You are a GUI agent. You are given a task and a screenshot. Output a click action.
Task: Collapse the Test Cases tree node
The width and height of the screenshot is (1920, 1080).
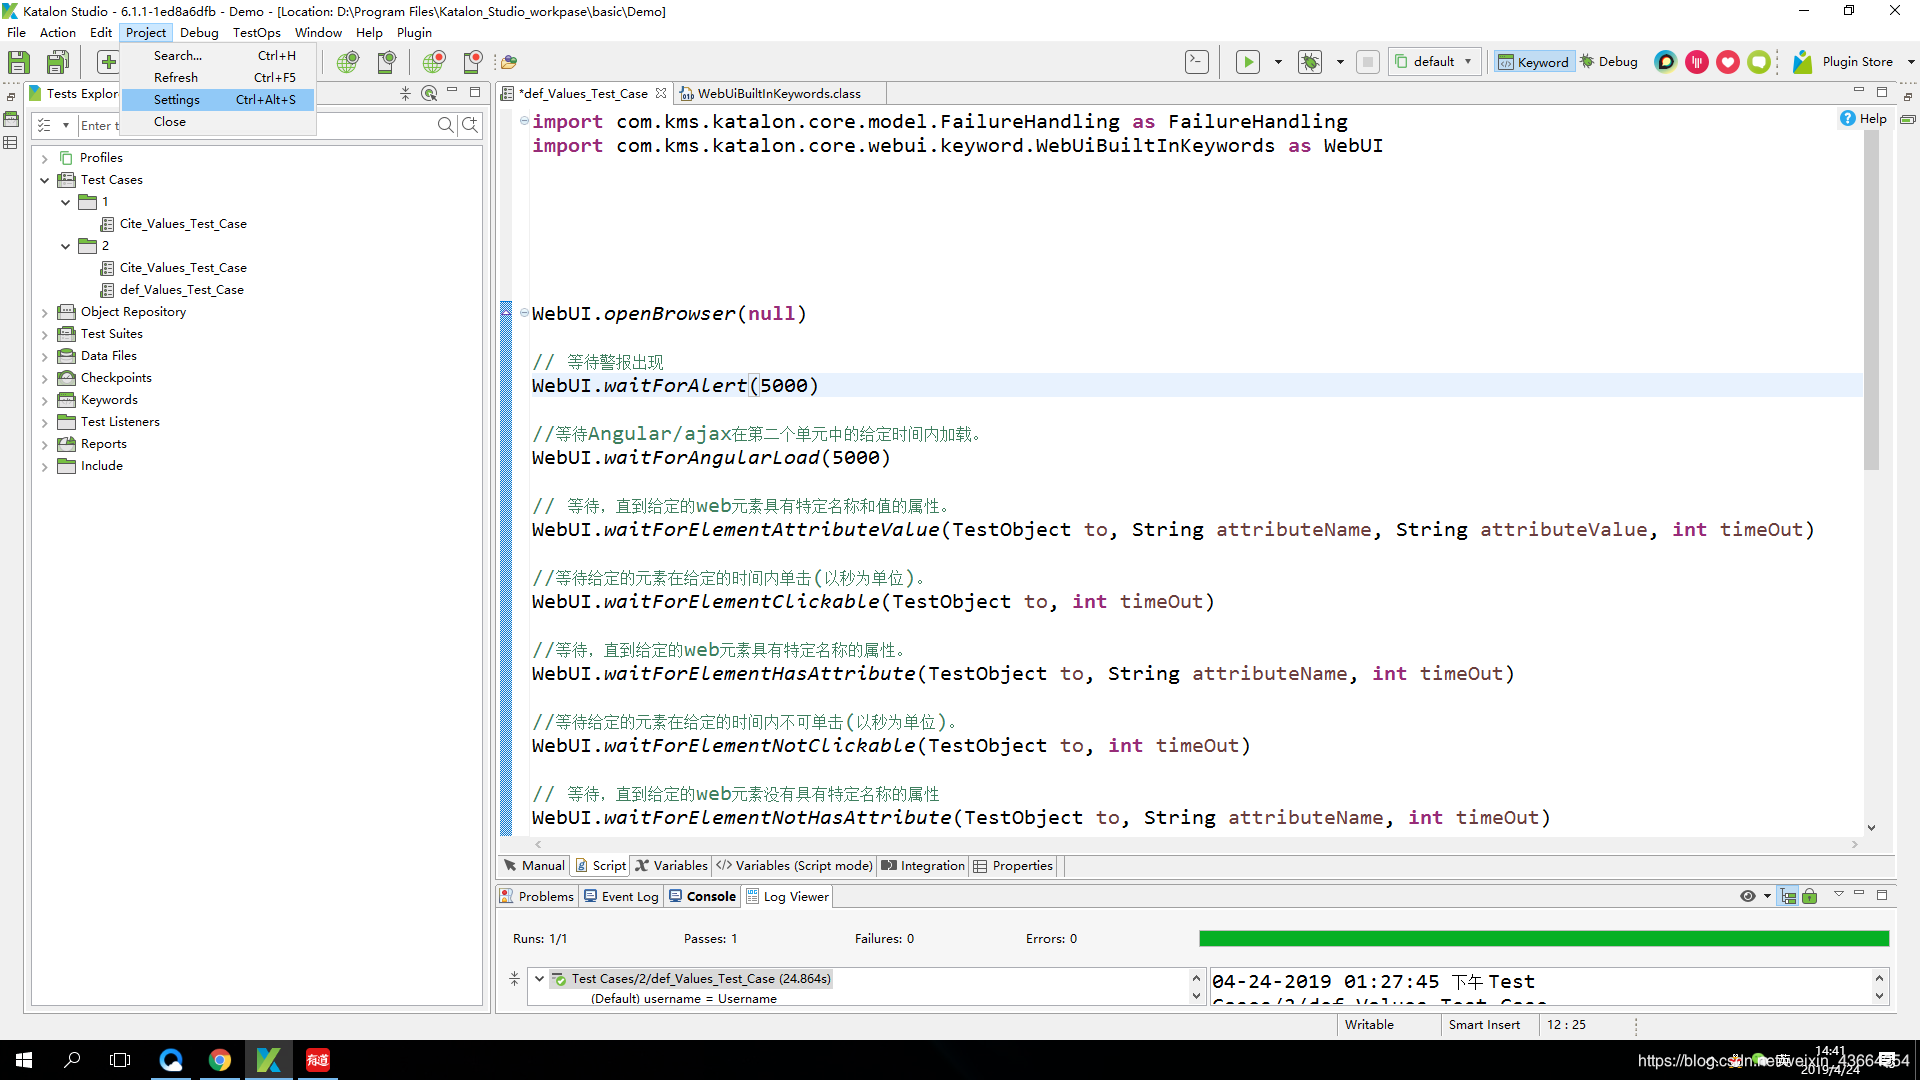[44, 180]
